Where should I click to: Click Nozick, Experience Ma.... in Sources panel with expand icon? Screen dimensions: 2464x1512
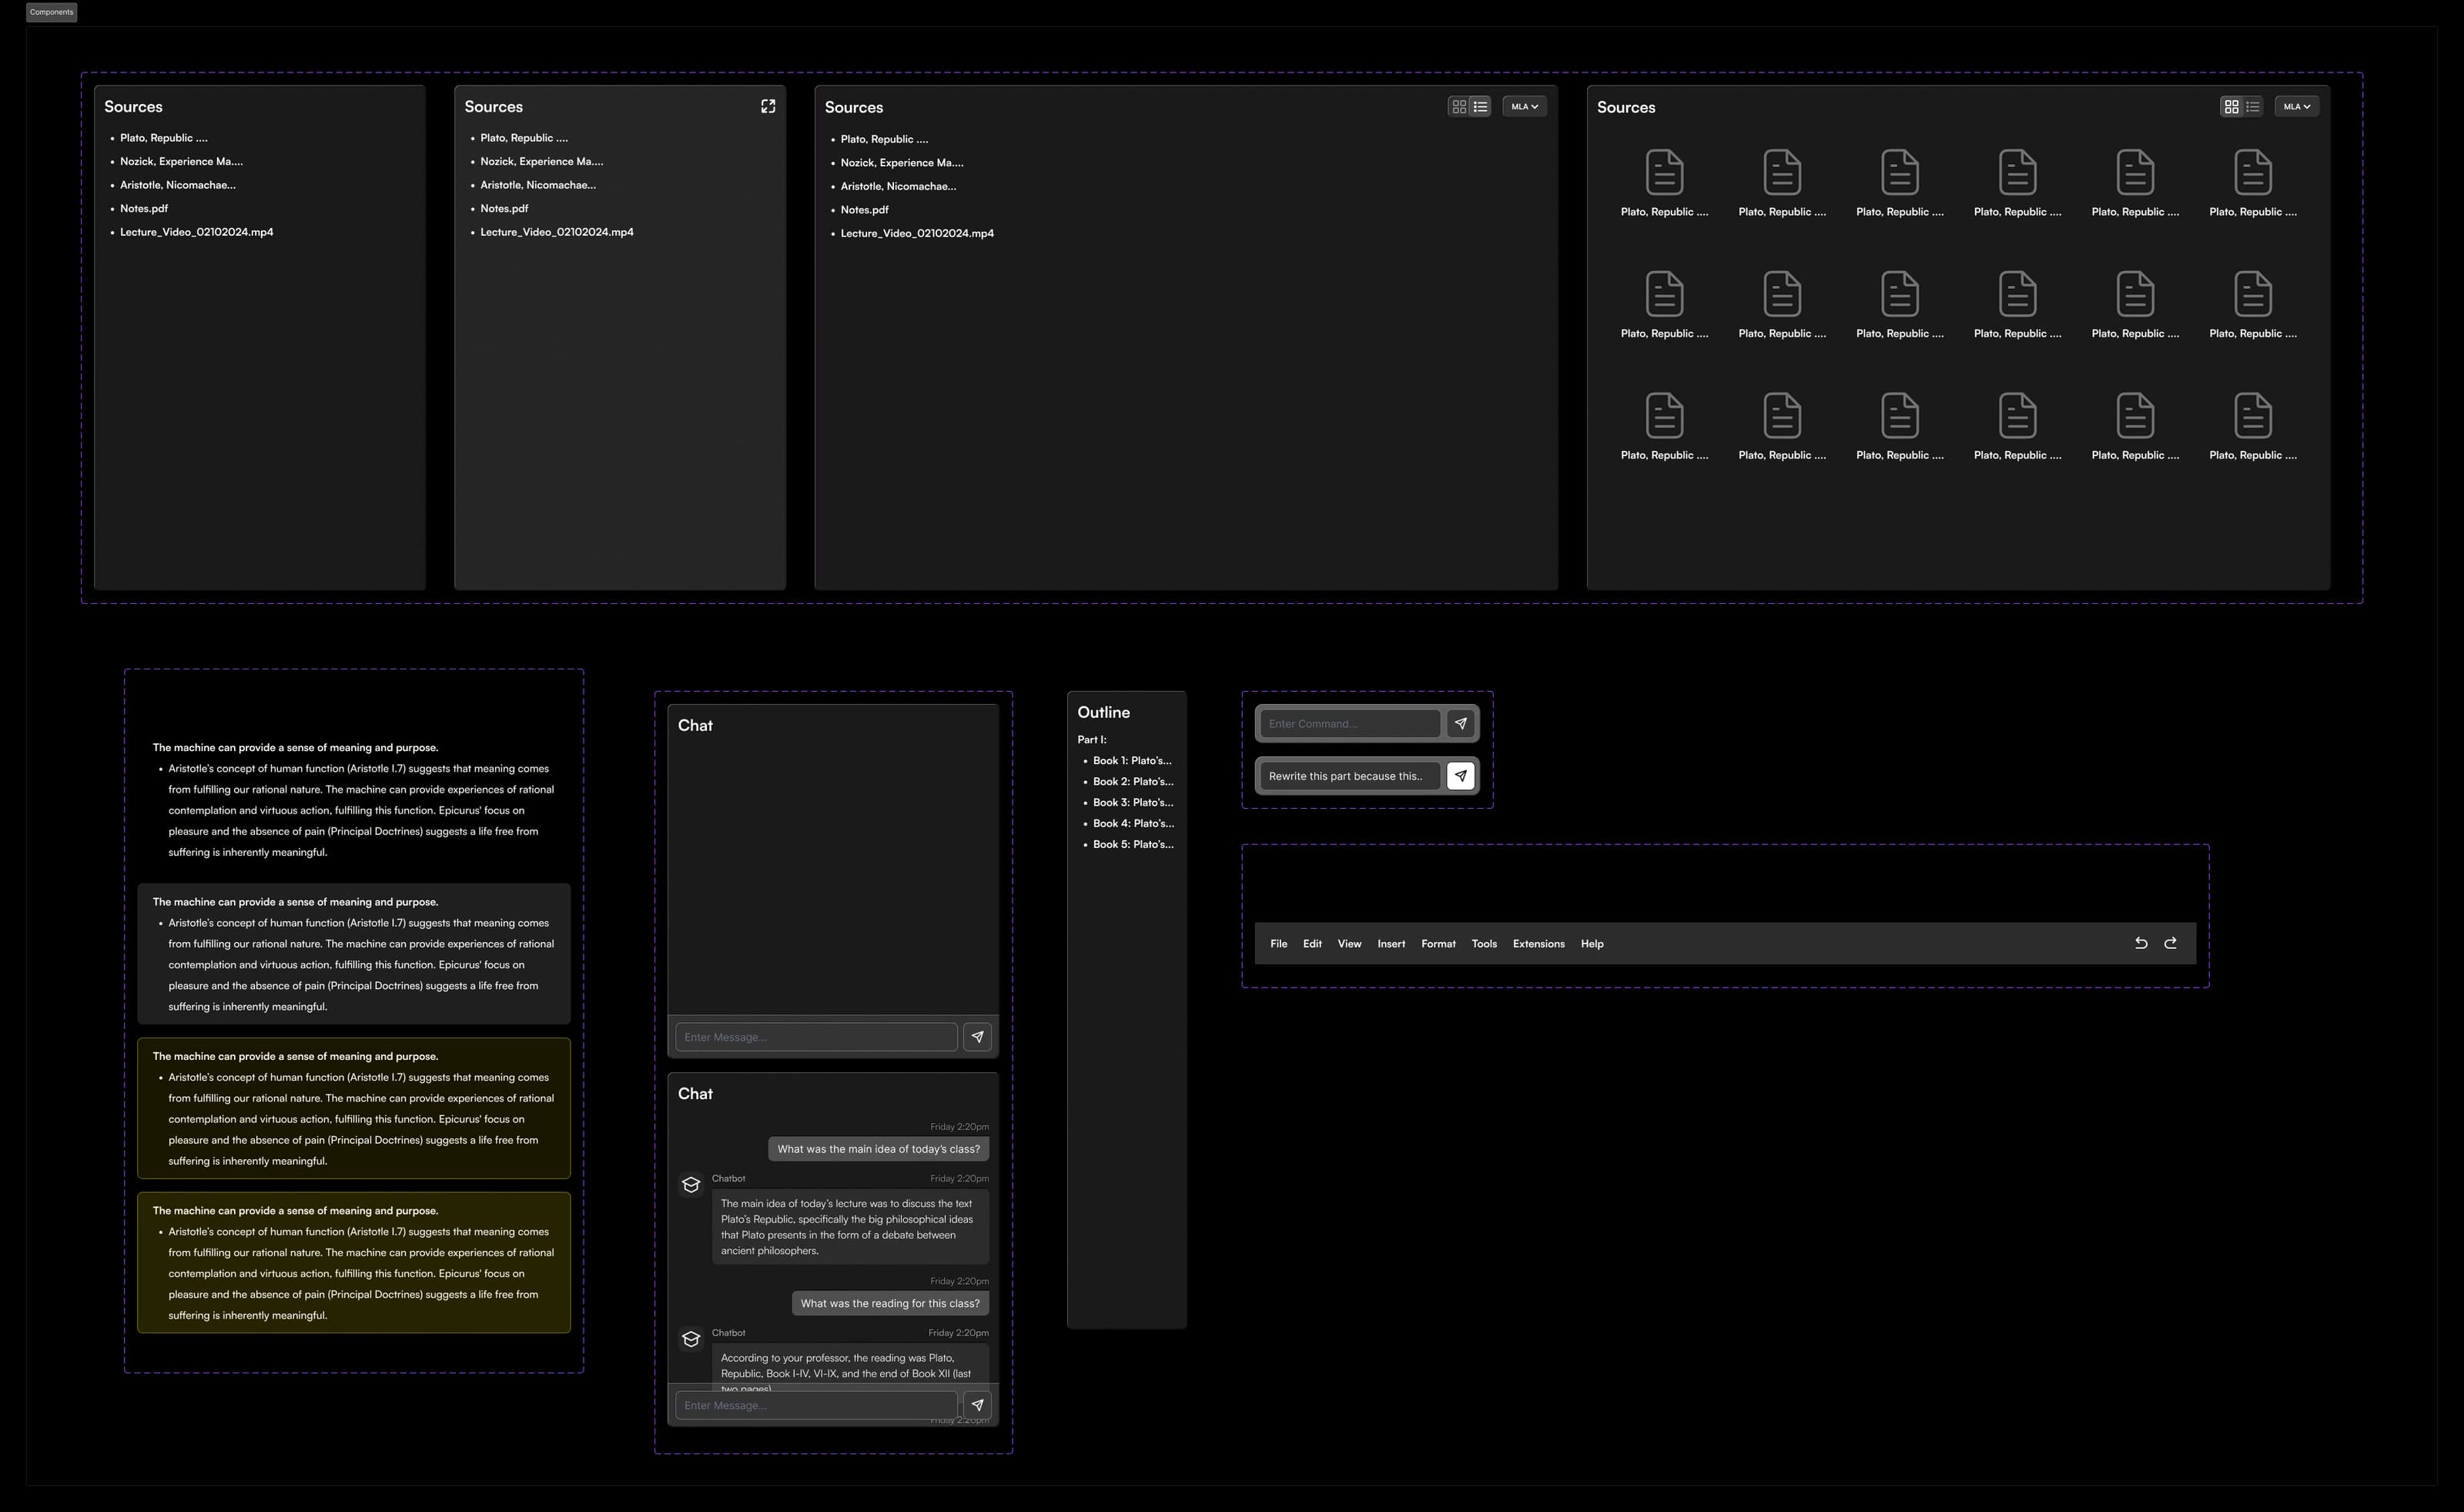pos(542,161)
